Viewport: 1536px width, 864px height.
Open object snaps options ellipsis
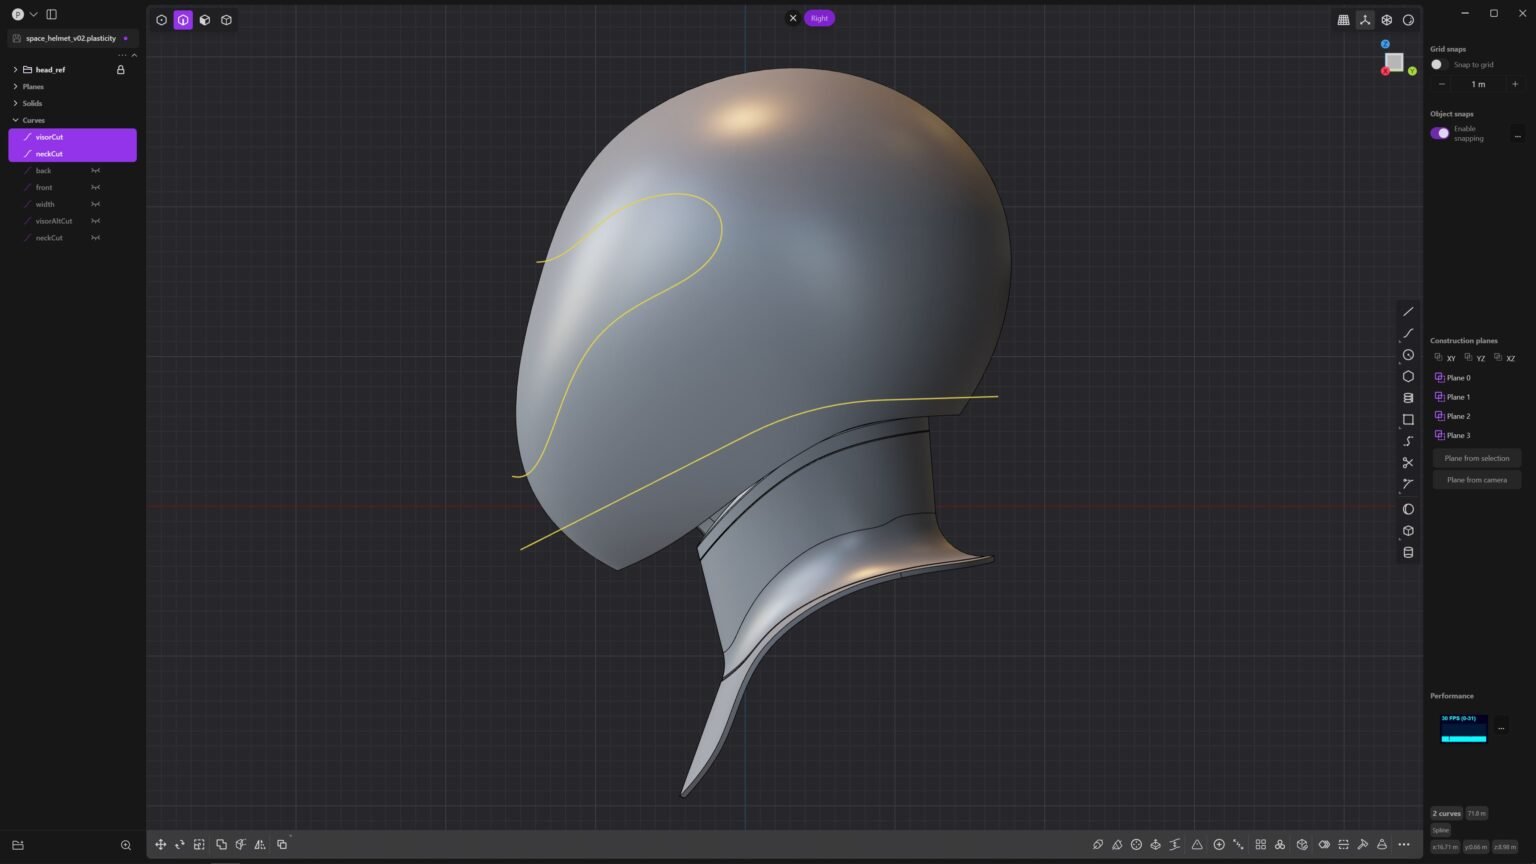1517,134
